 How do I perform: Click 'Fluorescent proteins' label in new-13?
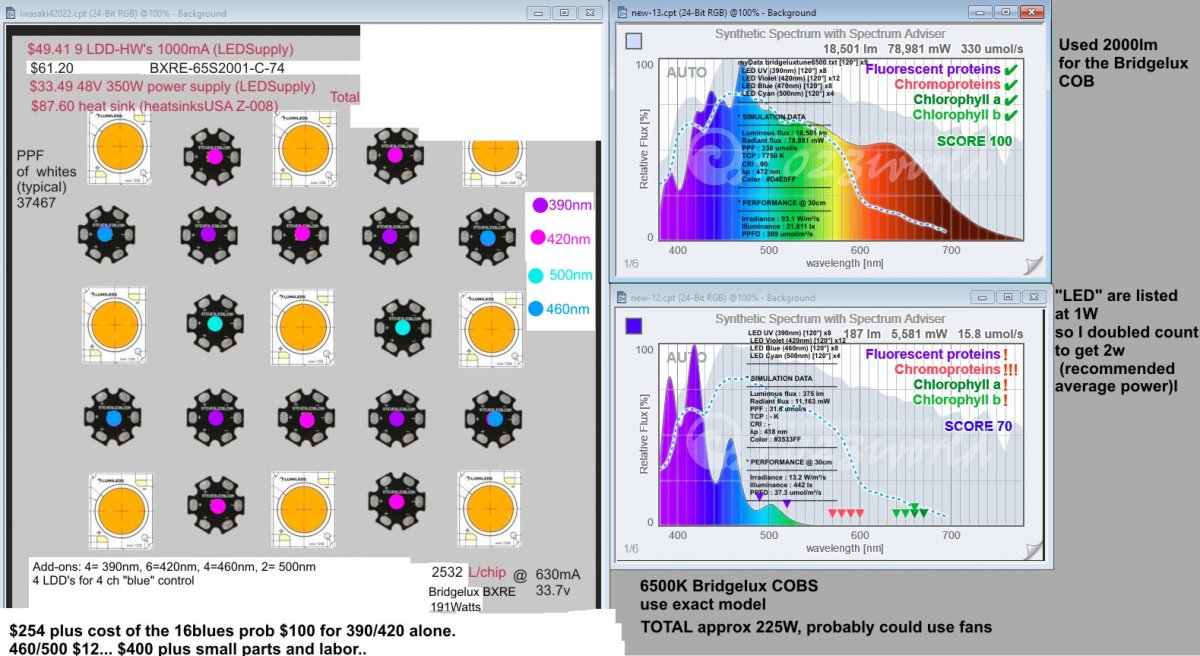pos(933,70)
